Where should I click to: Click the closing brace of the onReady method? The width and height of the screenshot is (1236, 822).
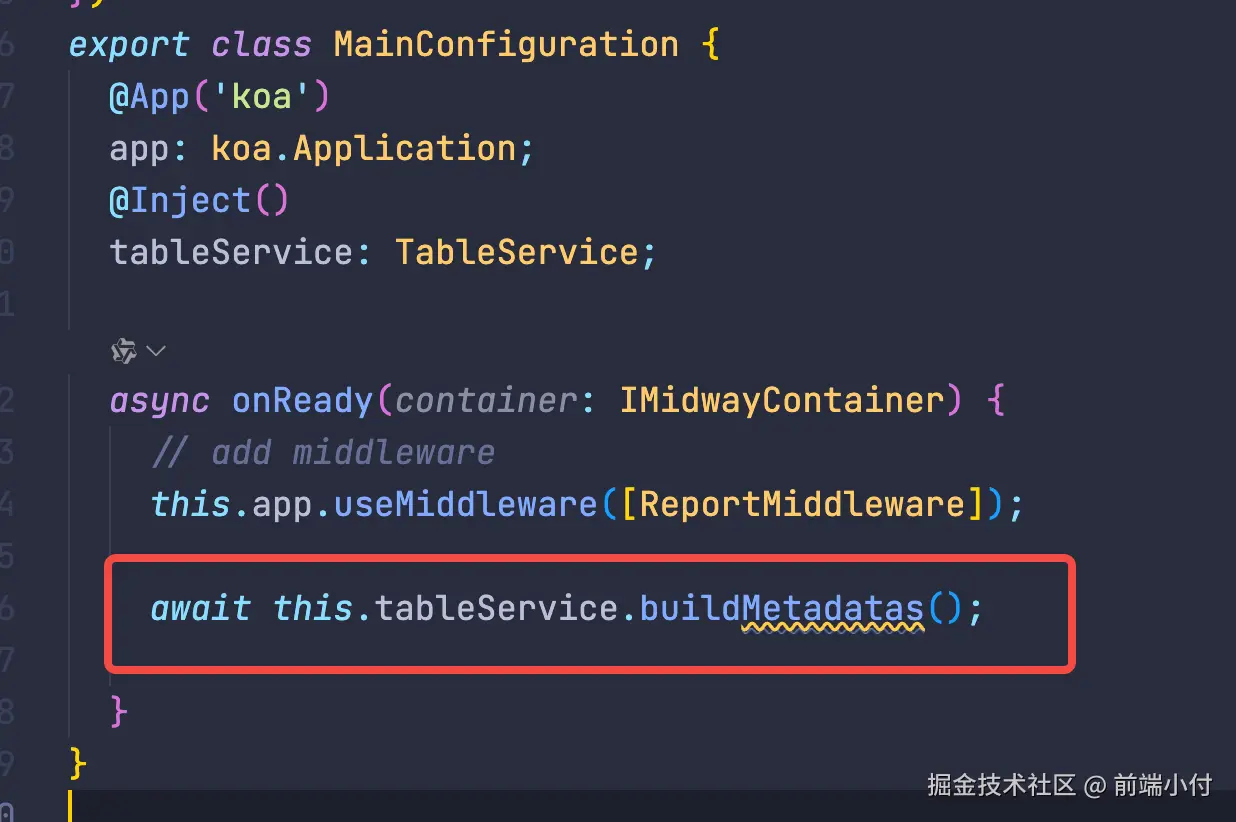click(119, 711)
